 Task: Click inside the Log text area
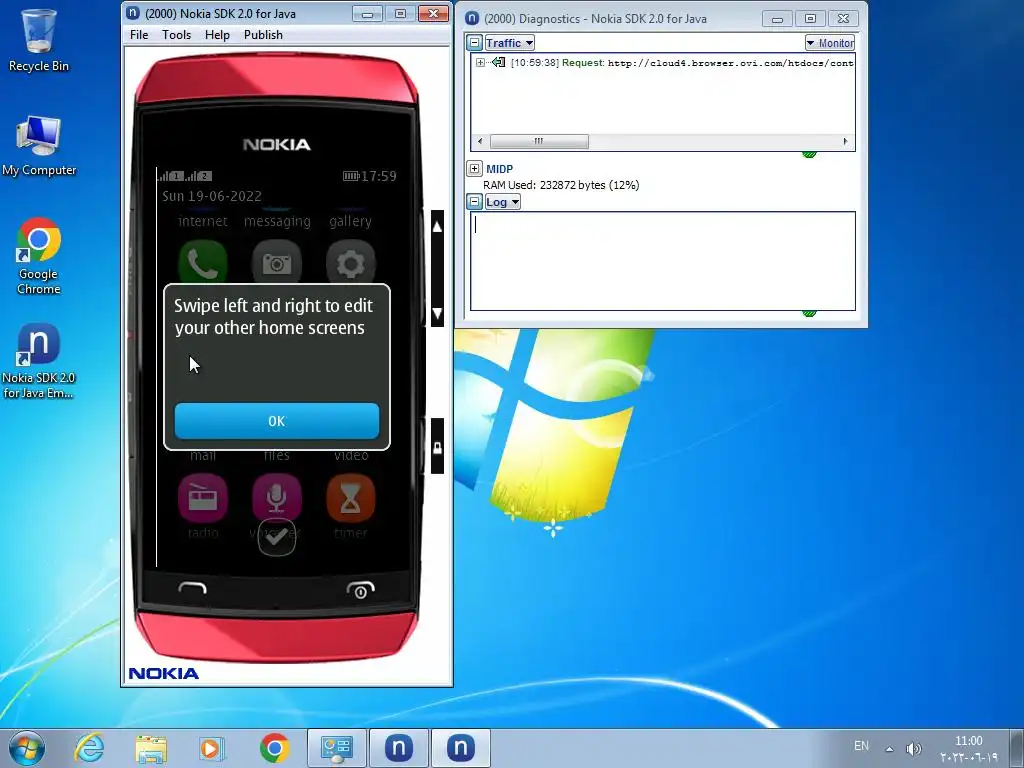[x=663, y=261]
